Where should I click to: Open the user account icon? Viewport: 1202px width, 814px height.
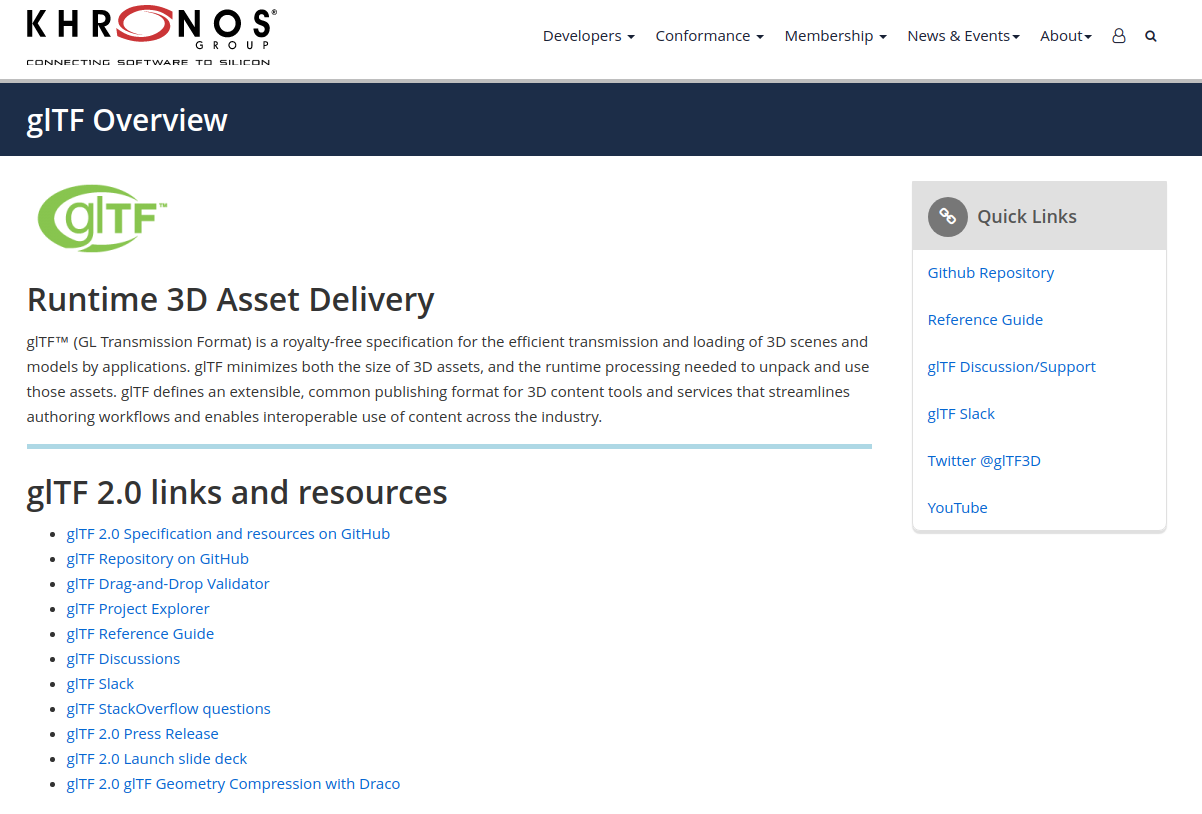1119,36
